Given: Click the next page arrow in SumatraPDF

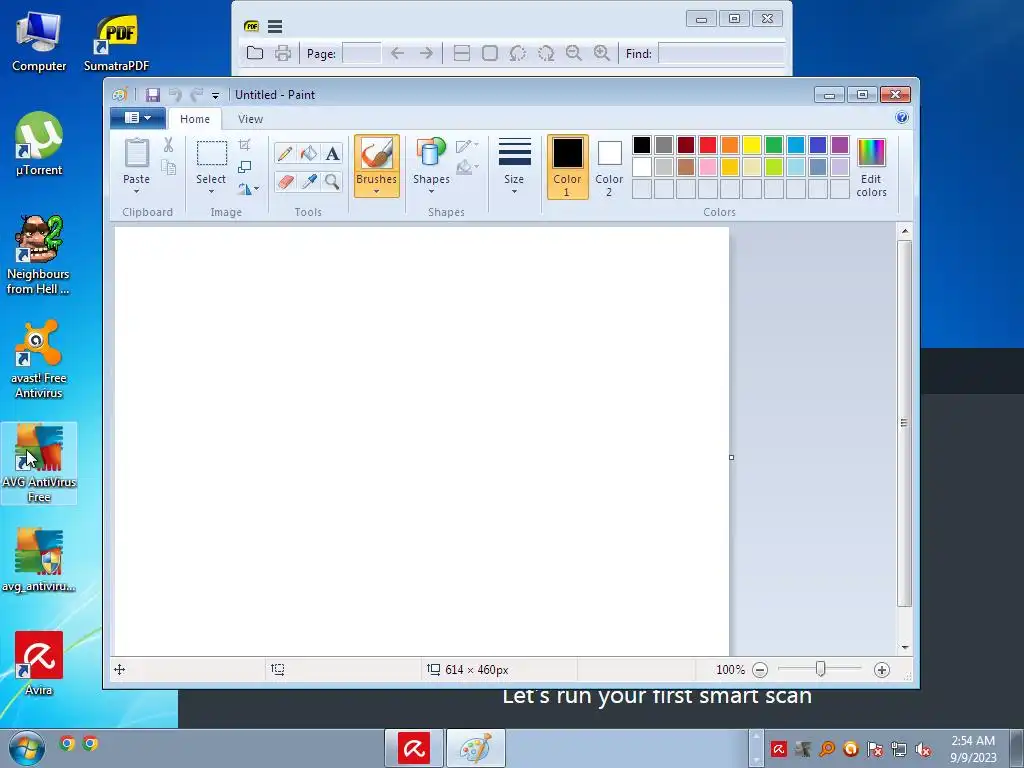Looking at the screenshot, I should pyautogui.click(x=426, y=54).
